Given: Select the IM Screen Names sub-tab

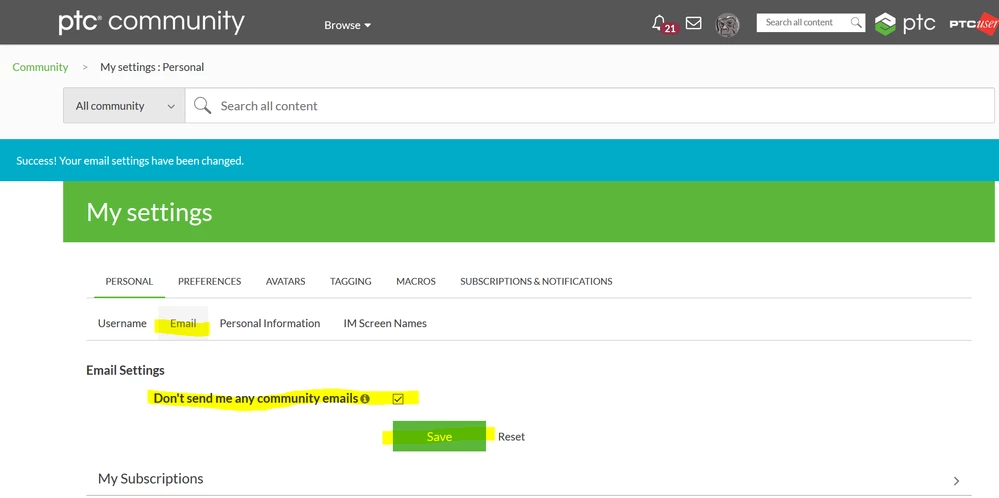Looking at the screenshot, I should (x=385, y=324).
